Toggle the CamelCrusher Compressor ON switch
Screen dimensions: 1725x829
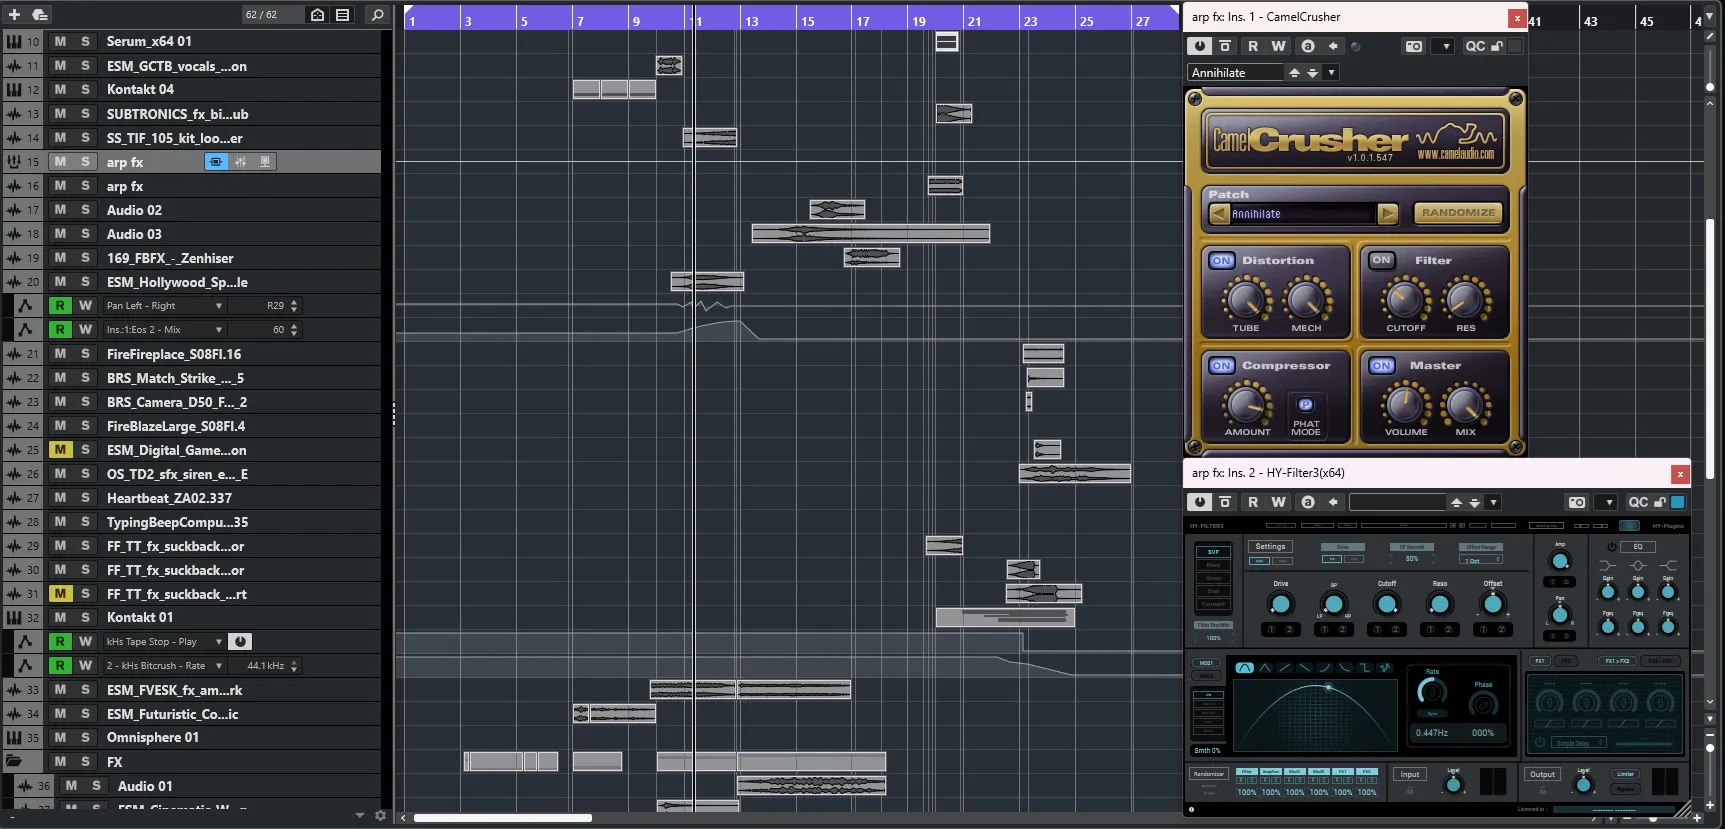[x=1222, y=366]
